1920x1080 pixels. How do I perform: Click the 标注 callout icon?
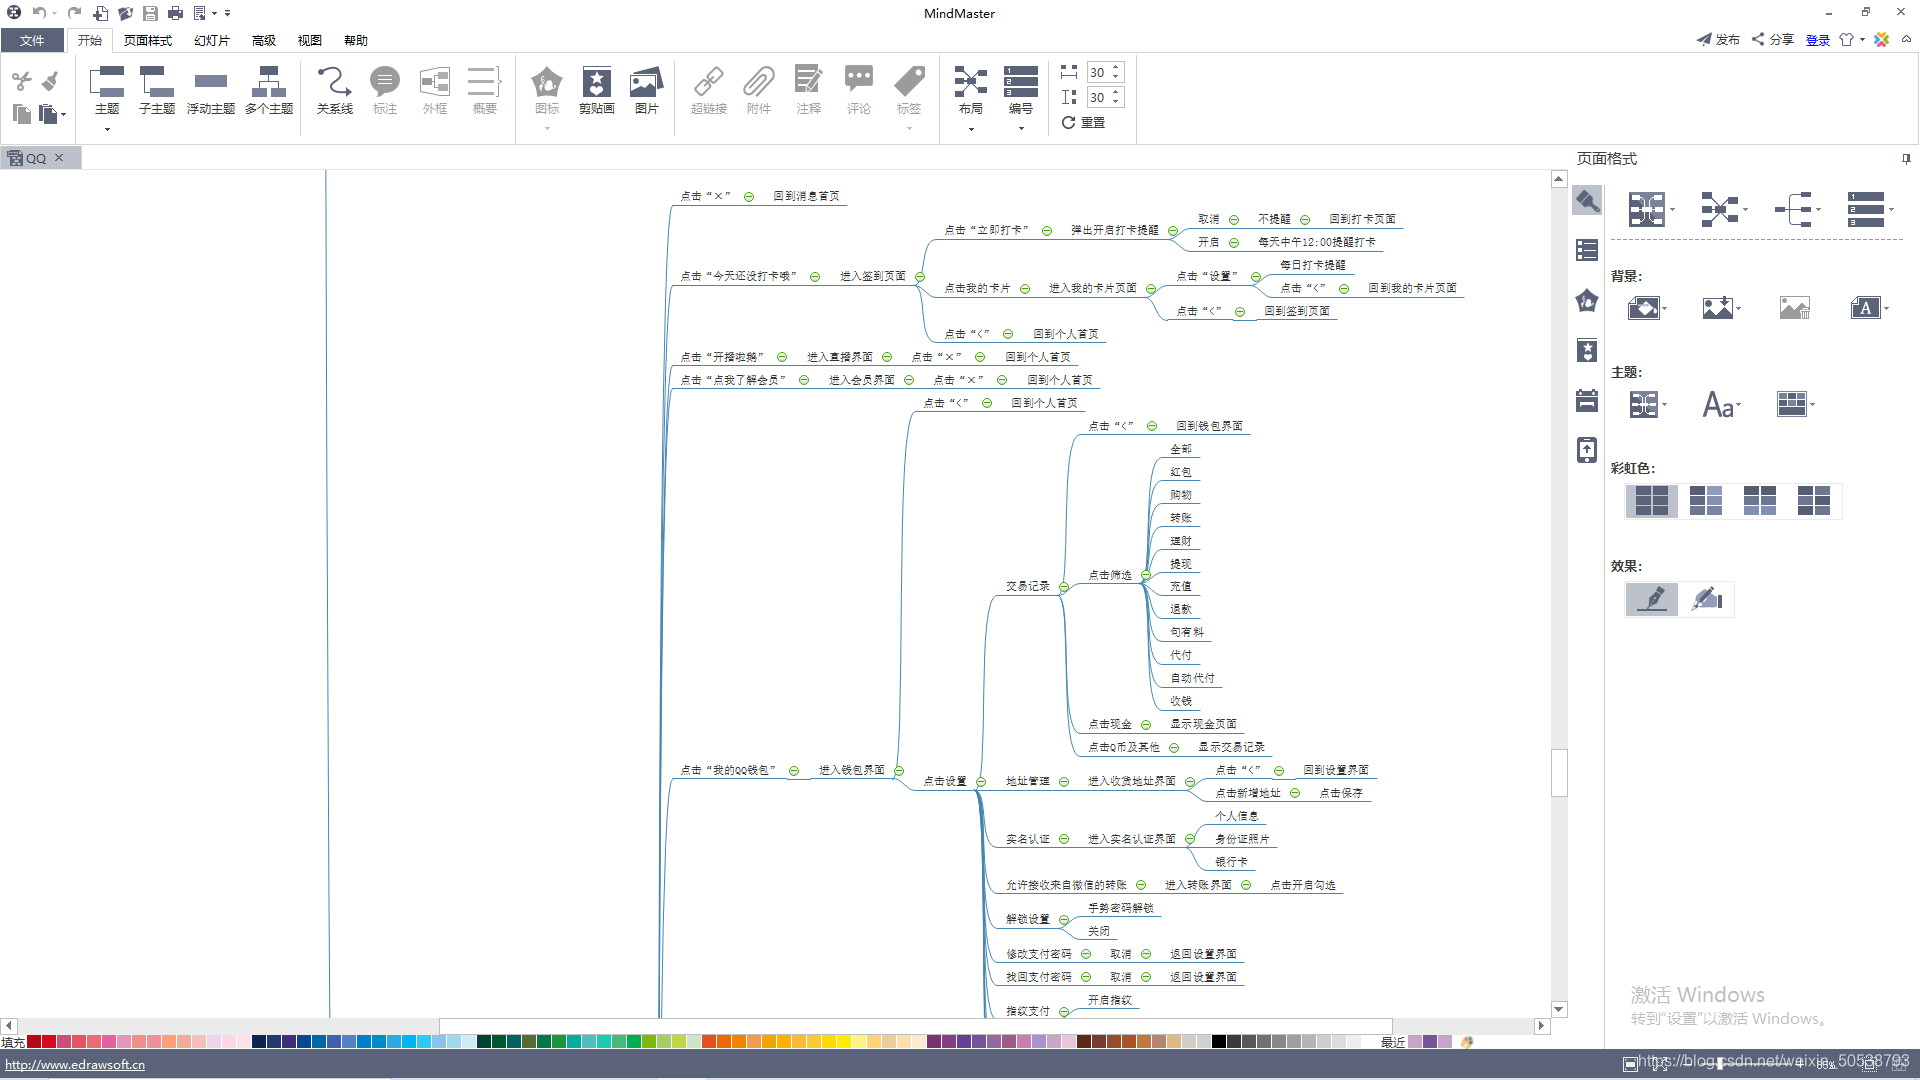tap(385, 90)
